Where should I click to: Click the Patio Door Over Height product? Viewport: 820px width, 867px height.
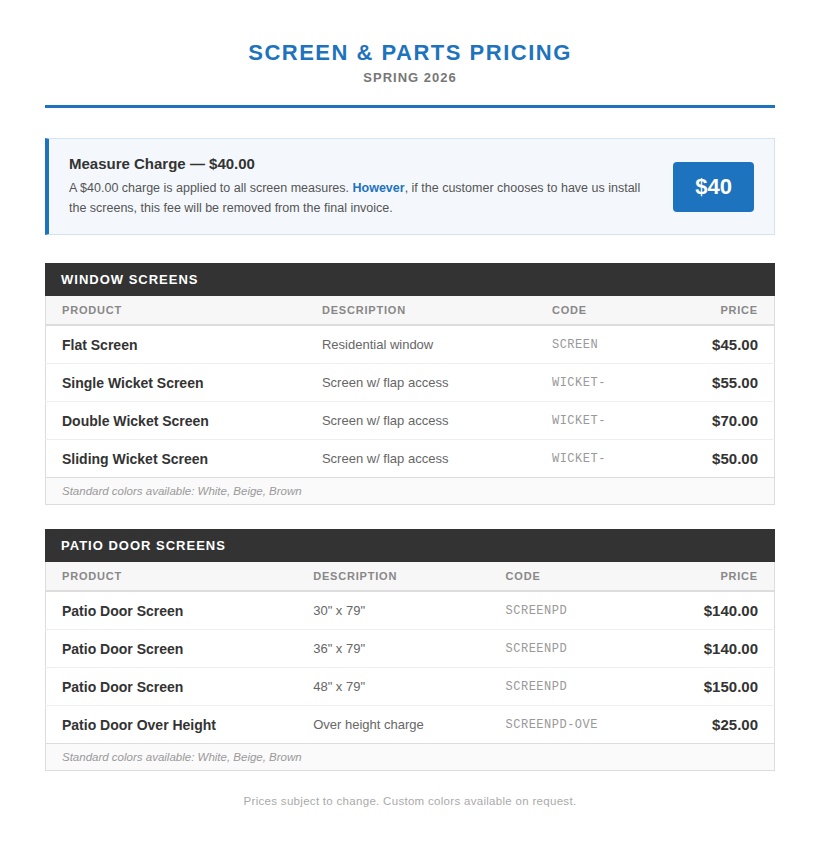tap(139, 725)
